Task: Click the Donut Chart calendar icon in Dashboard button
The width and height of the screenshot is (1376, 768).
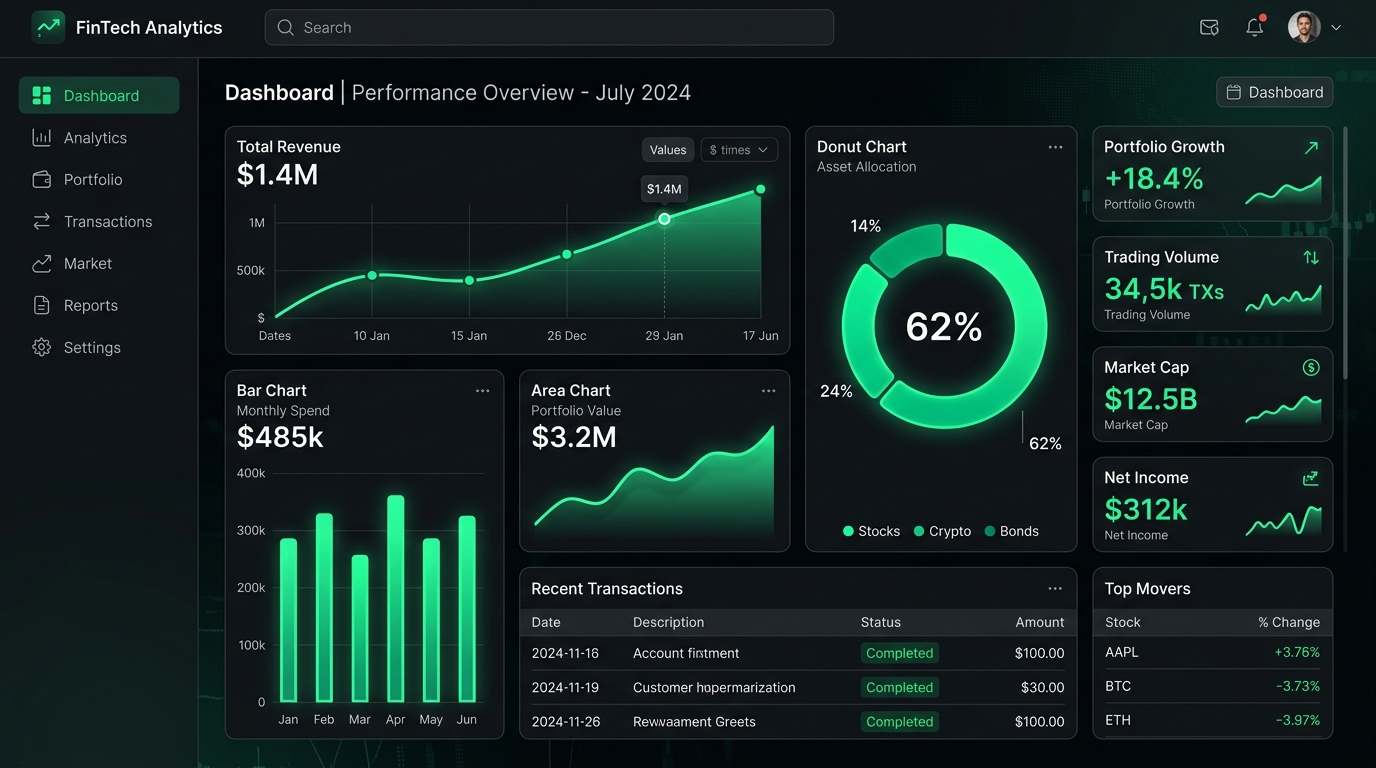Action: click(1234, 92)
